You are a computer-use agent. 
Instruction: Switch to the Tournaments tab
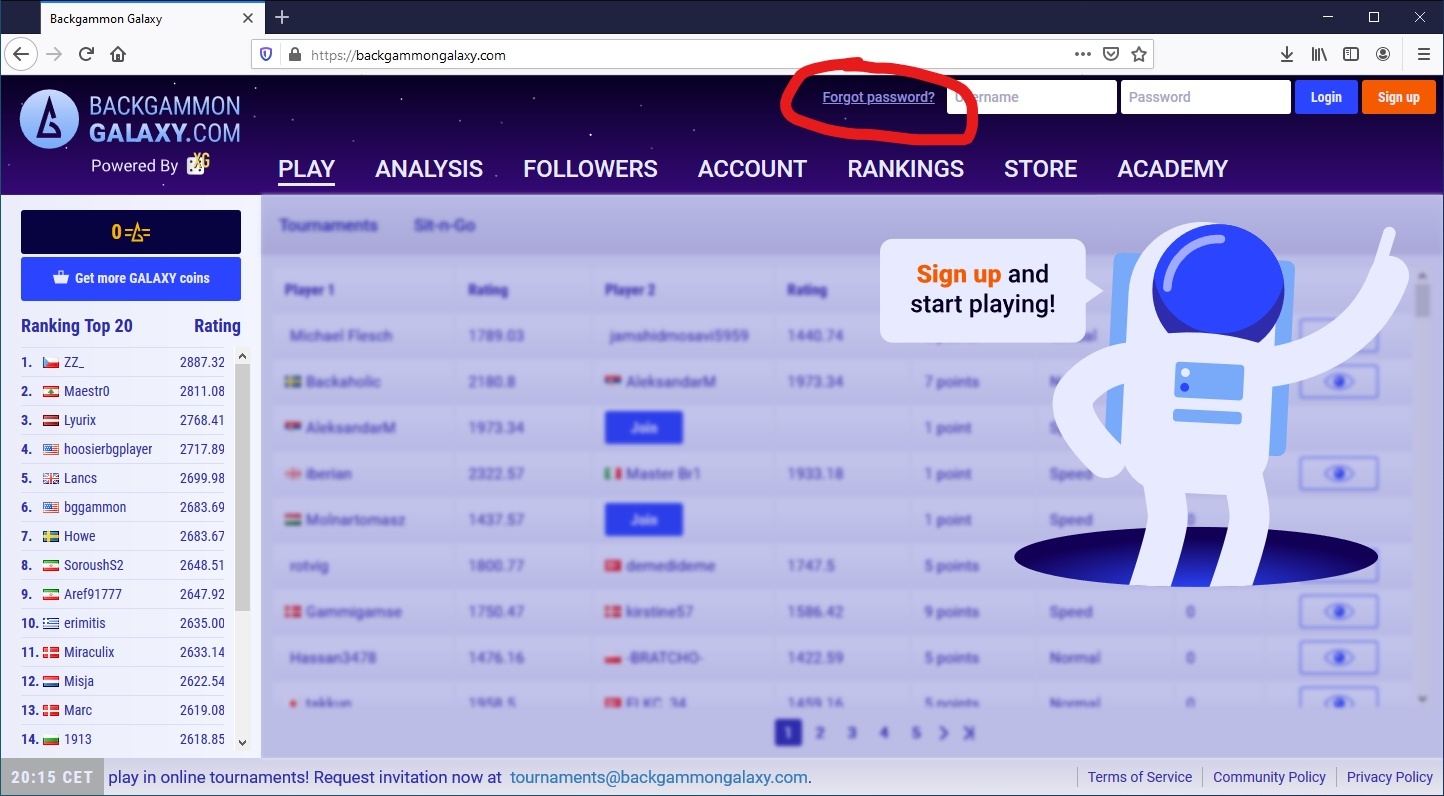pos(328,225)
